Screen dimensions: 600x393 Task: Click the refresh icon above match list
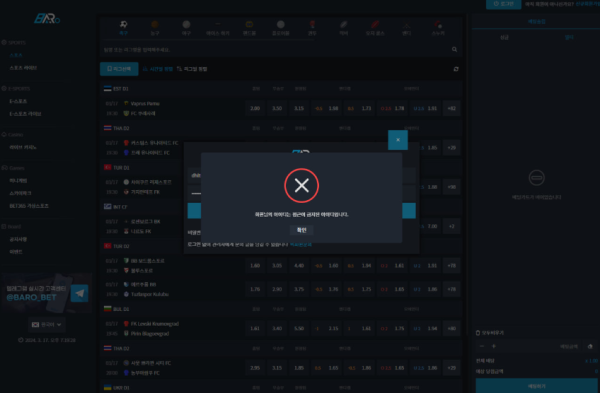point(456,69)
